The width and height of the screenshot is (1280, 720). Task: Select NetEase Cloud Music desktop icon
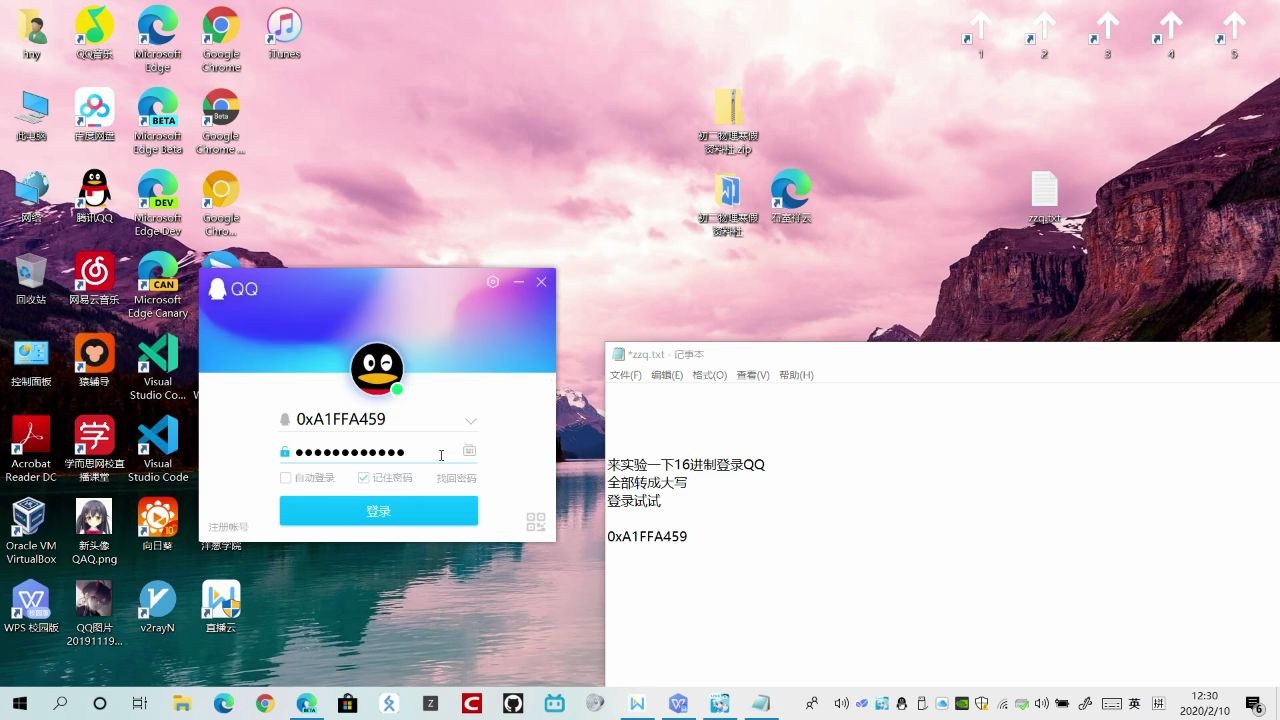point(94,279)
